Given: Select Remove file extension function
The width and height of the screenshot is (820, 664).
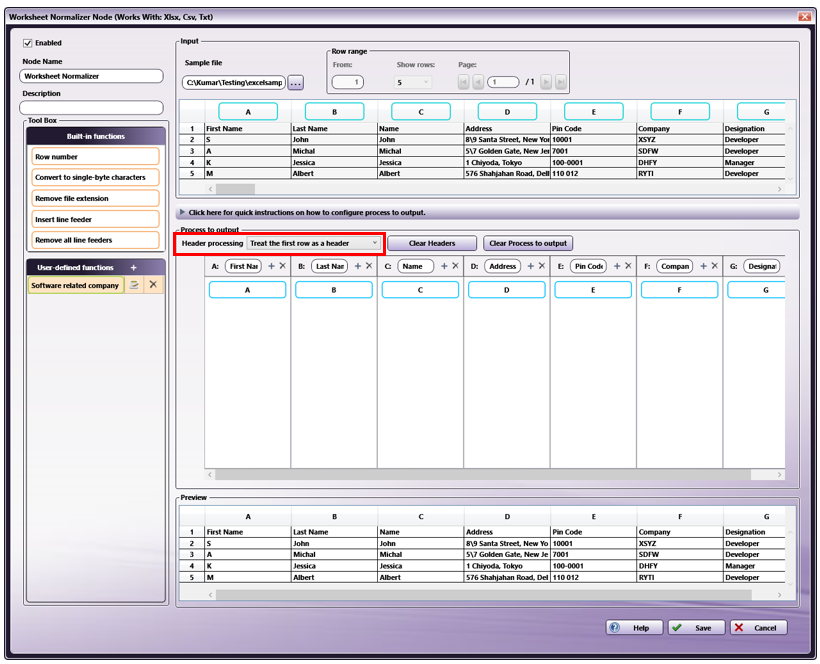Looking at the screenshot, I should [x=95, y=198].
